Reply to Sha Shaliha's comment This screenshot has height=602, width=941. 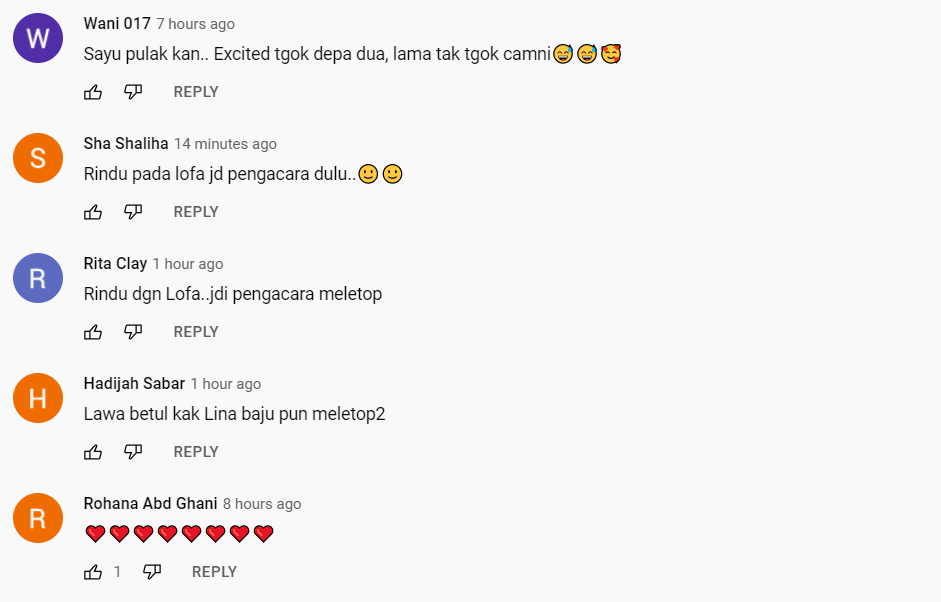pyautogui.click(x=196, y=212)
